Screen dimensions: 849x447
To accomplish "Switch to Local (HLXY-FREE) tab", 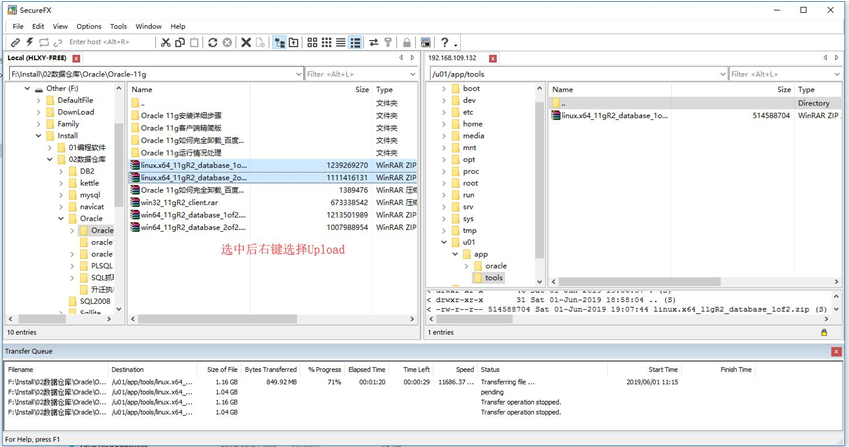I will click(37, 58).
